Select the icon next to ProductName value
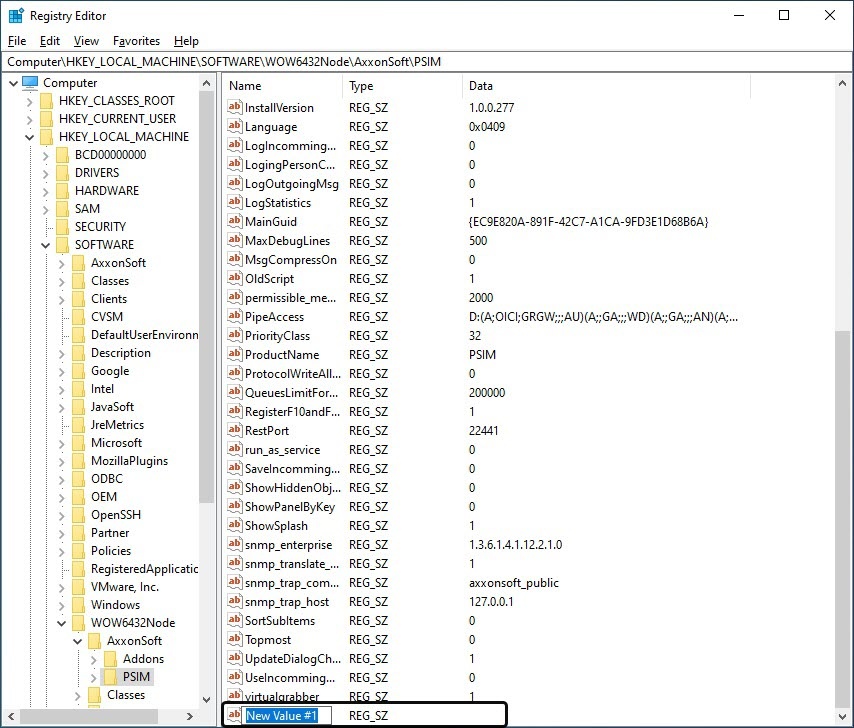The height and width of the screenshot is (728, 854). (x=236, y=354)
